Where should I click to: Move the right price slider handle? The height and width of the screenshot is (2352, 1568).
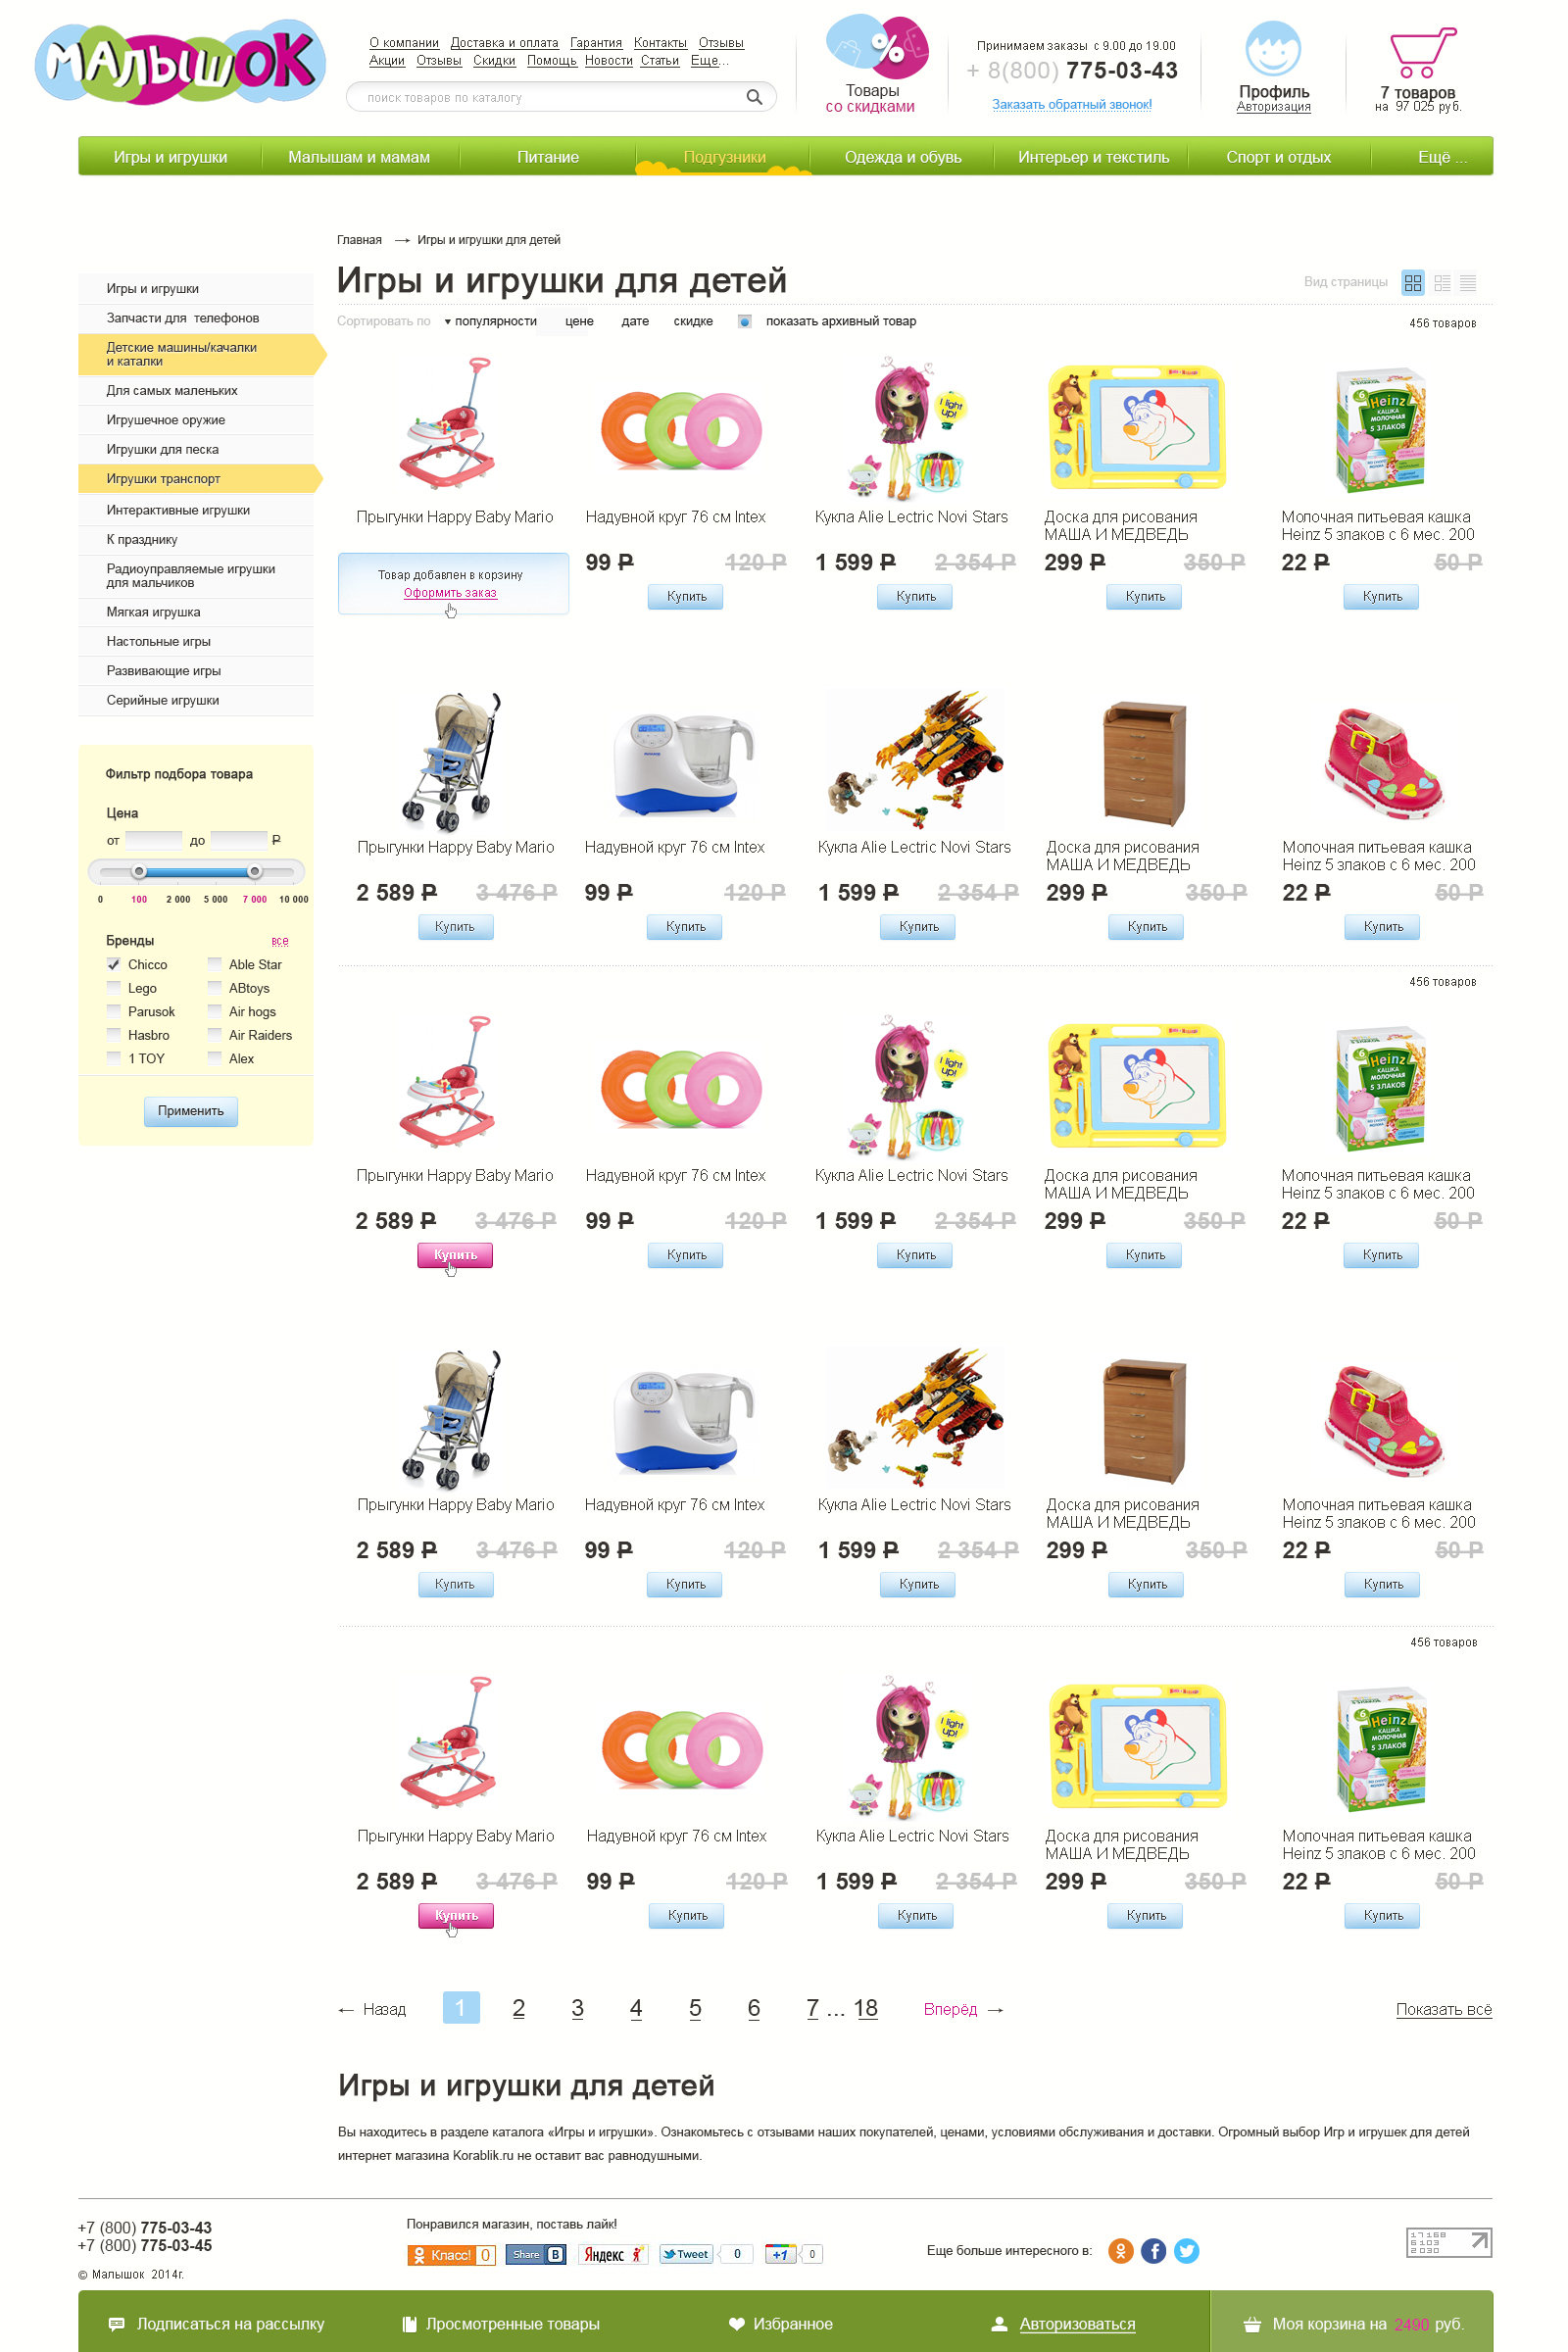(255, 871)
